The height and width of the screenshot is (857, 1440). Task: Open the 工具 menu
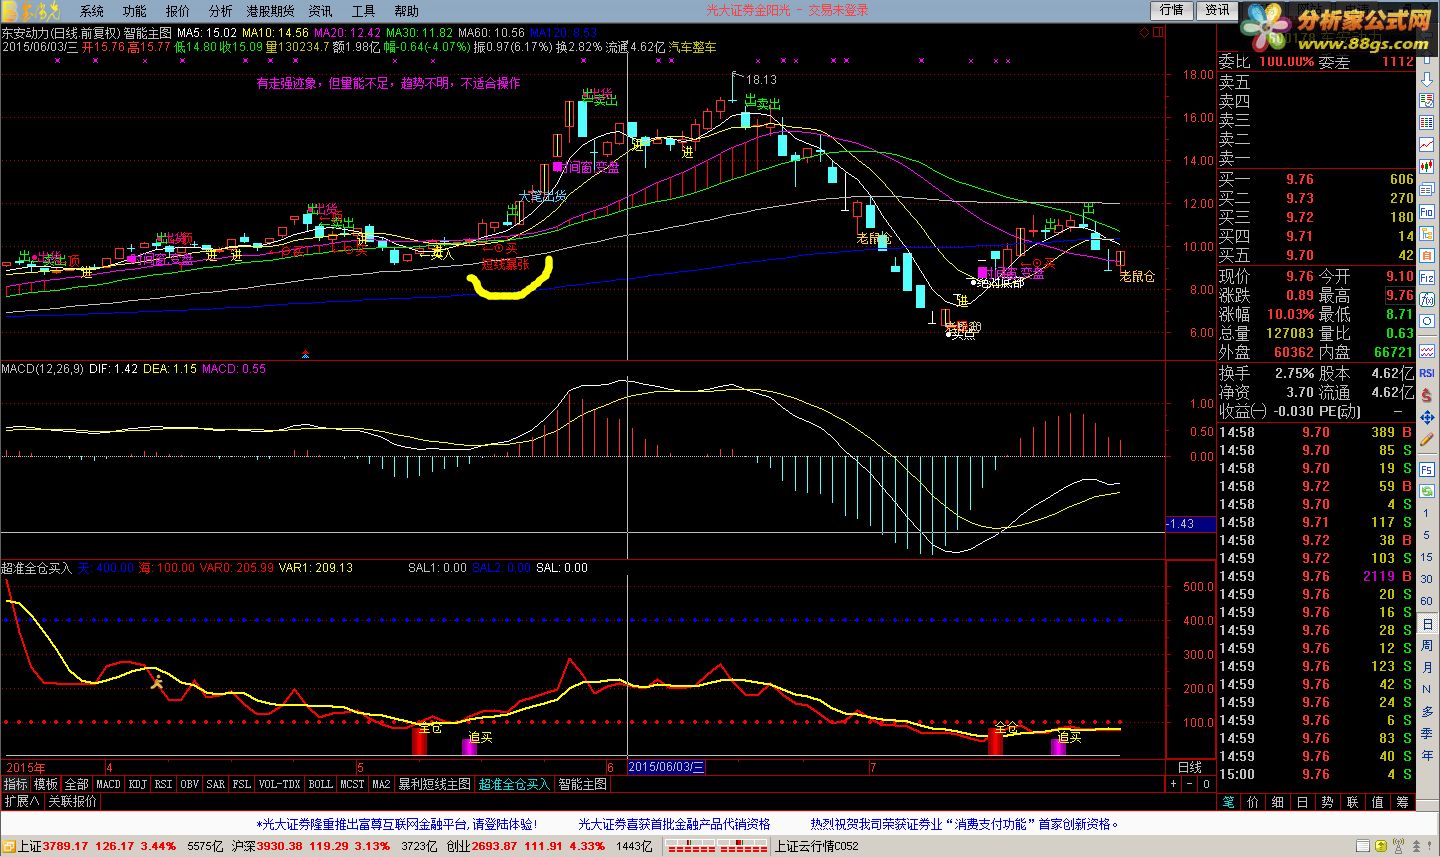363,11
